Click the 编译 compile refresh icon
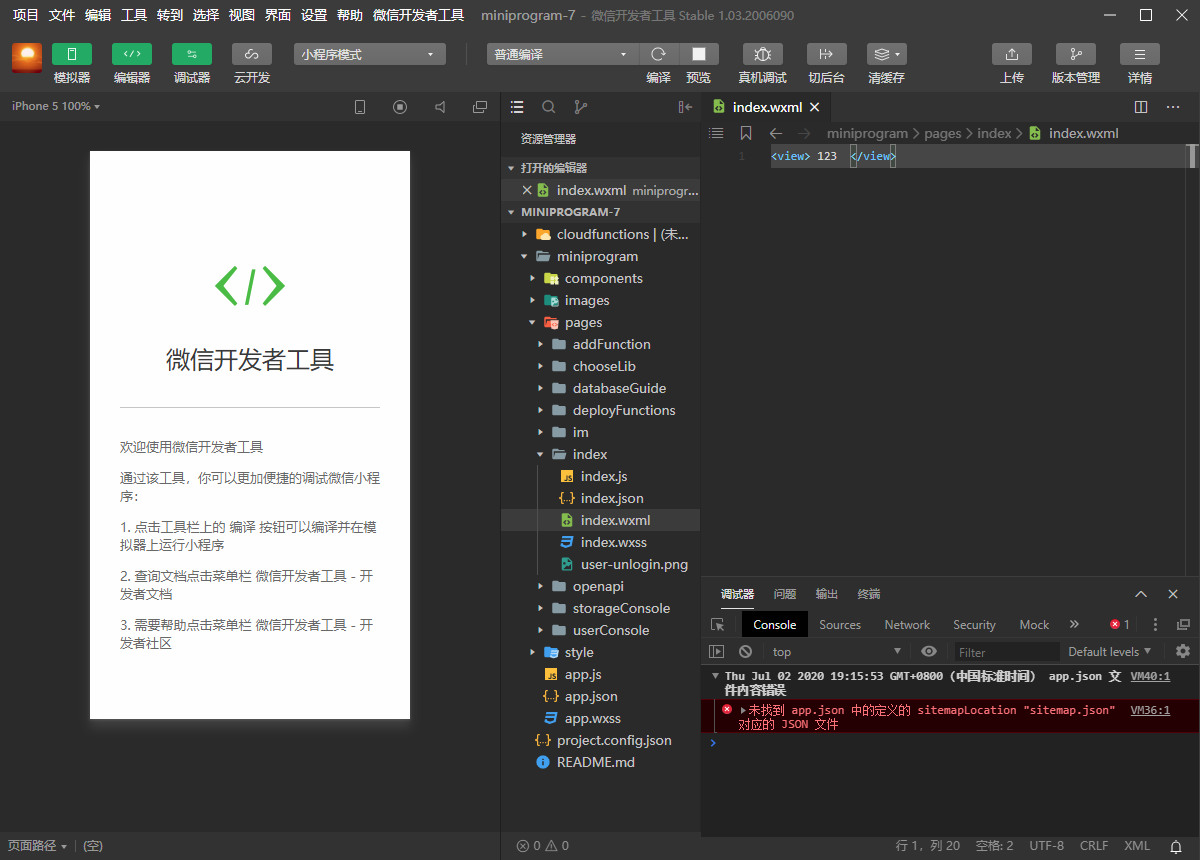Screen dimensions: 1200x860 tap(658, 54)
